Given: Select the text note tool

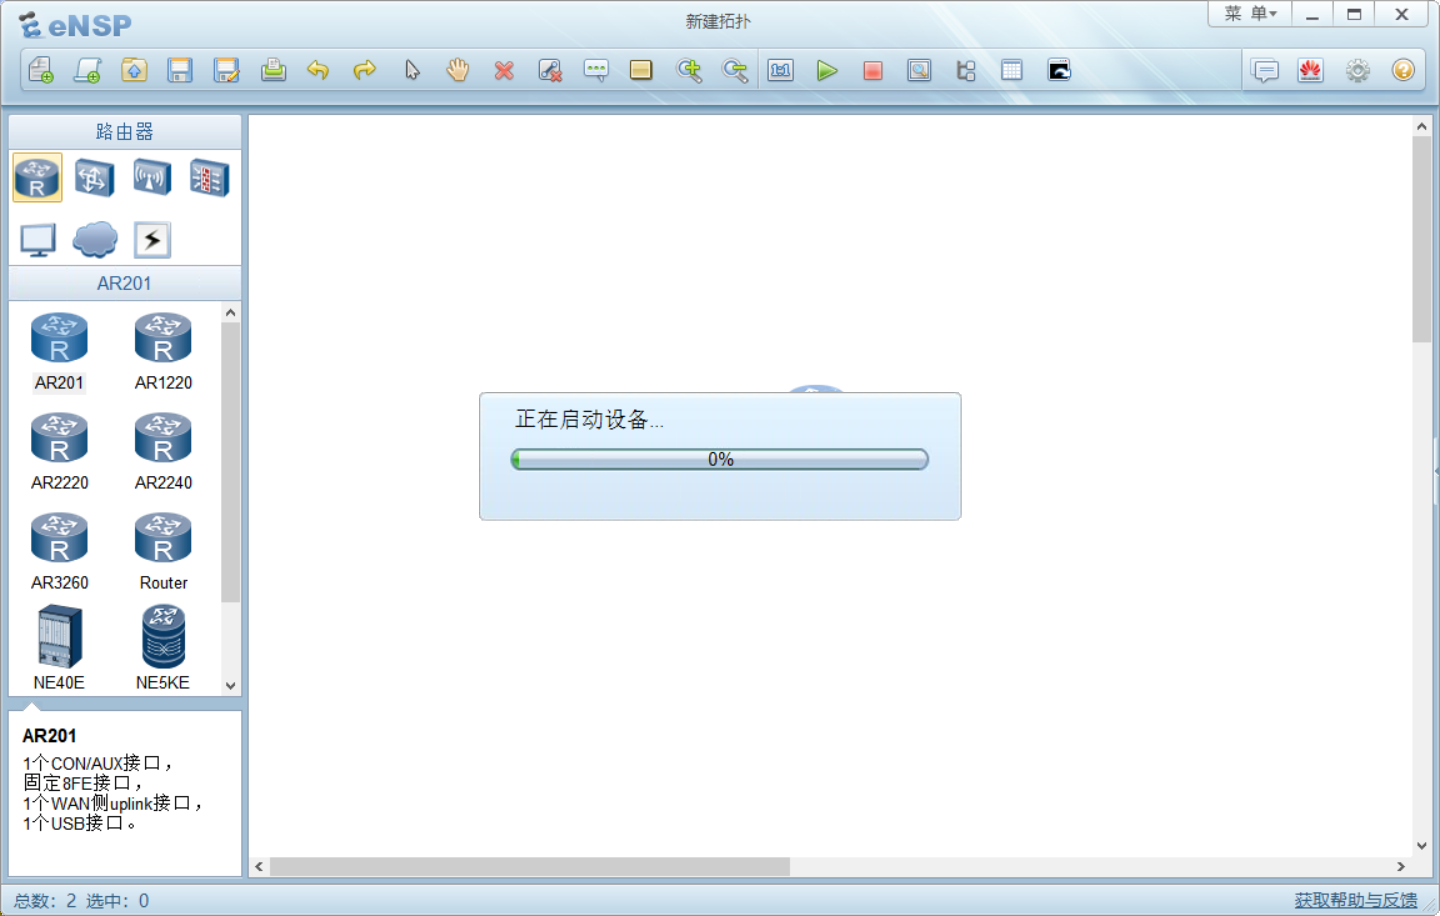Looking at the screenshot, I should 596,70.
